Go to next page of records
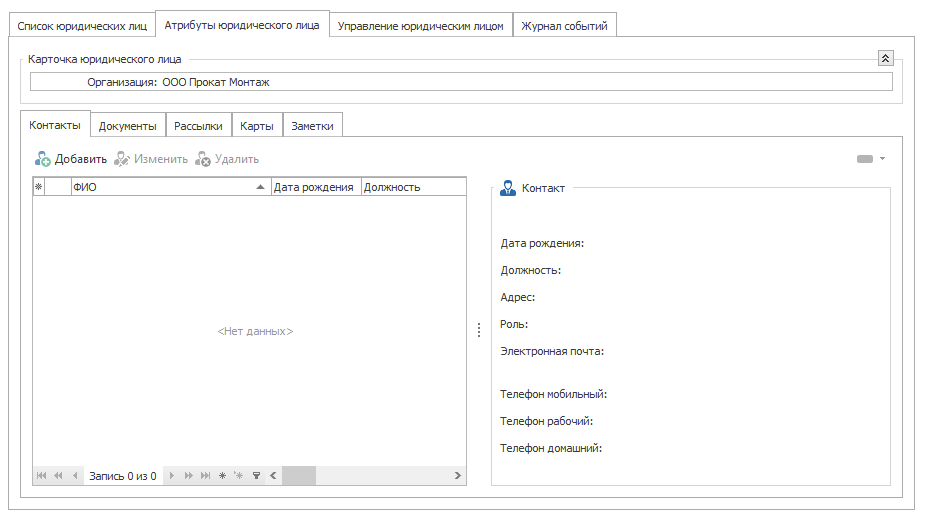925x520 pixels. (x=188, y=476)
